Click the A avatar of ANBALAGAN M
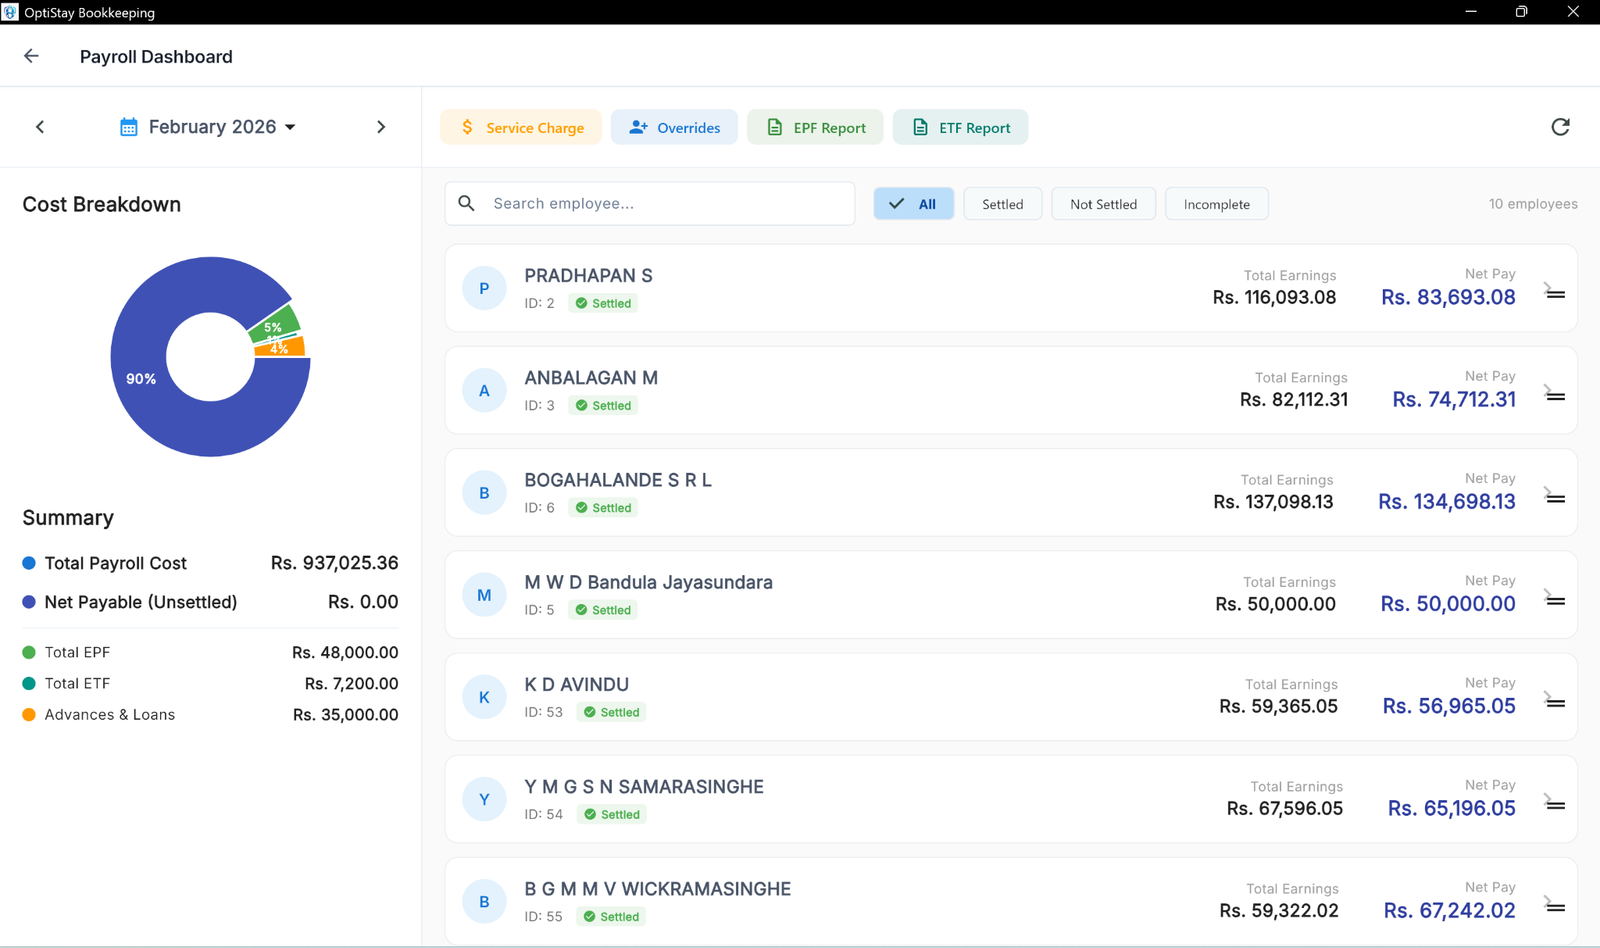The width and height of the screenshot is (1600, 948). click(484, 390)
